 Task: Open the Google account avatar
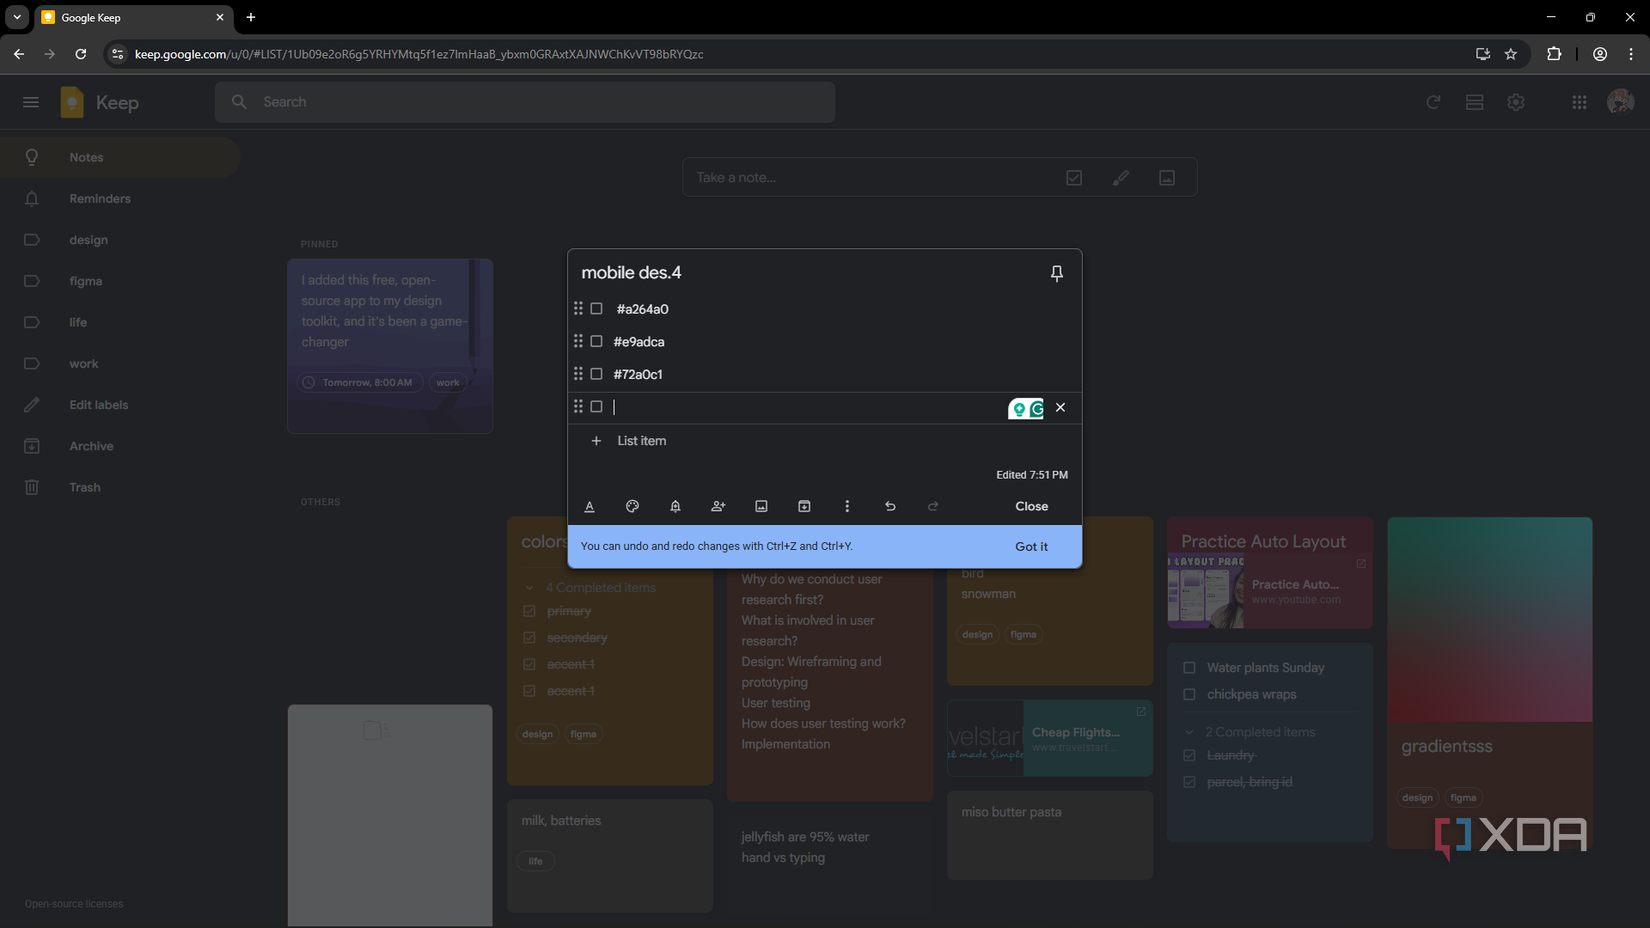pyautogui.click(x=1620, y=102)
